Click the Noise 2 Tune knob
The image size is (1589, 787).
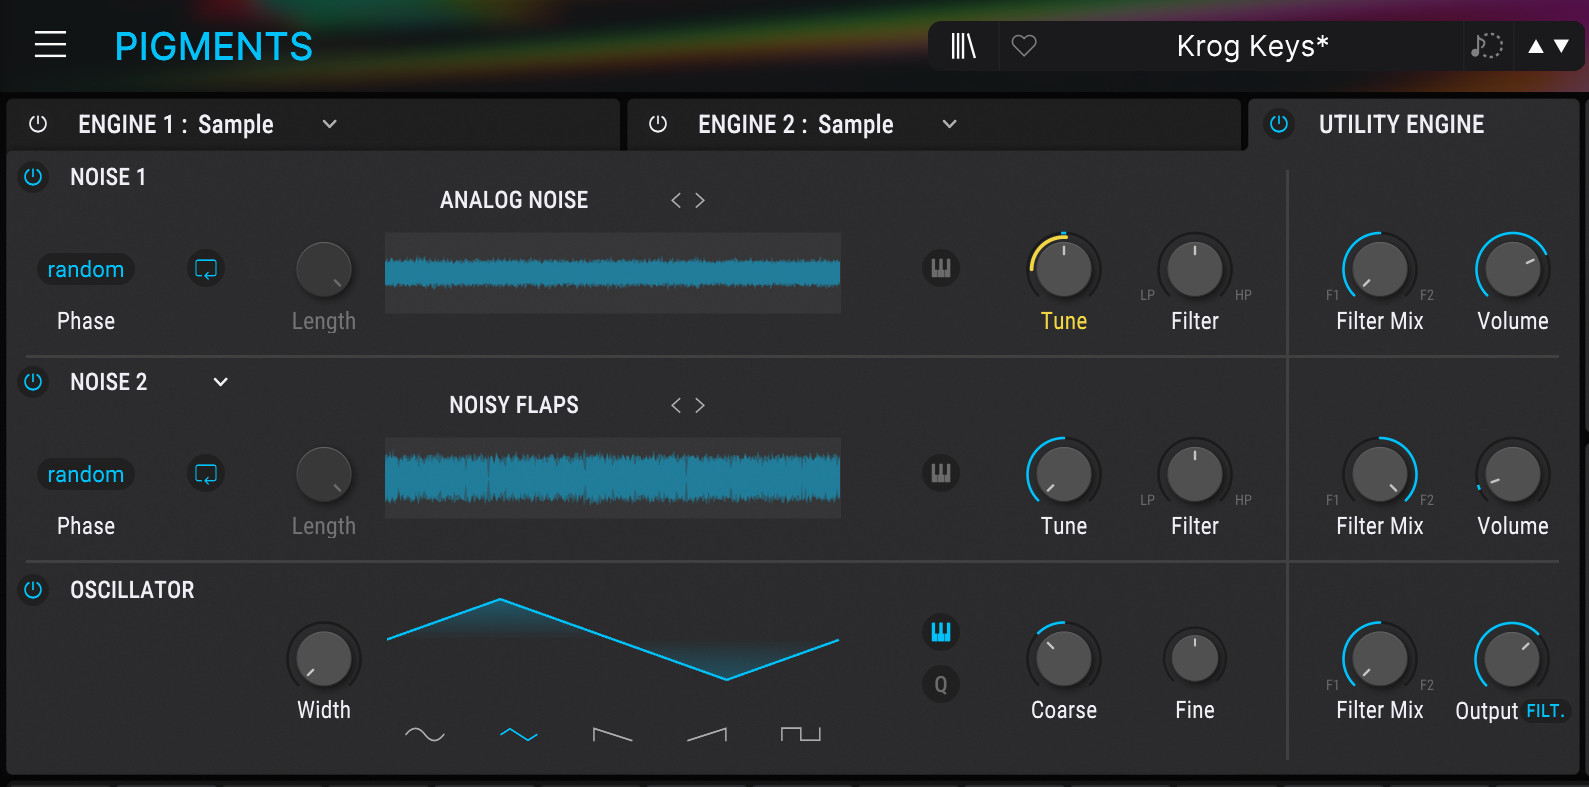pos(1064,475)
